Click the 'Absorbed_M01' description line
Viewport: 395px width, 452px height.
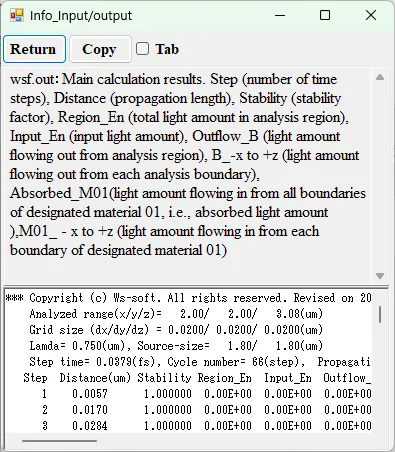tap(188, 193)
